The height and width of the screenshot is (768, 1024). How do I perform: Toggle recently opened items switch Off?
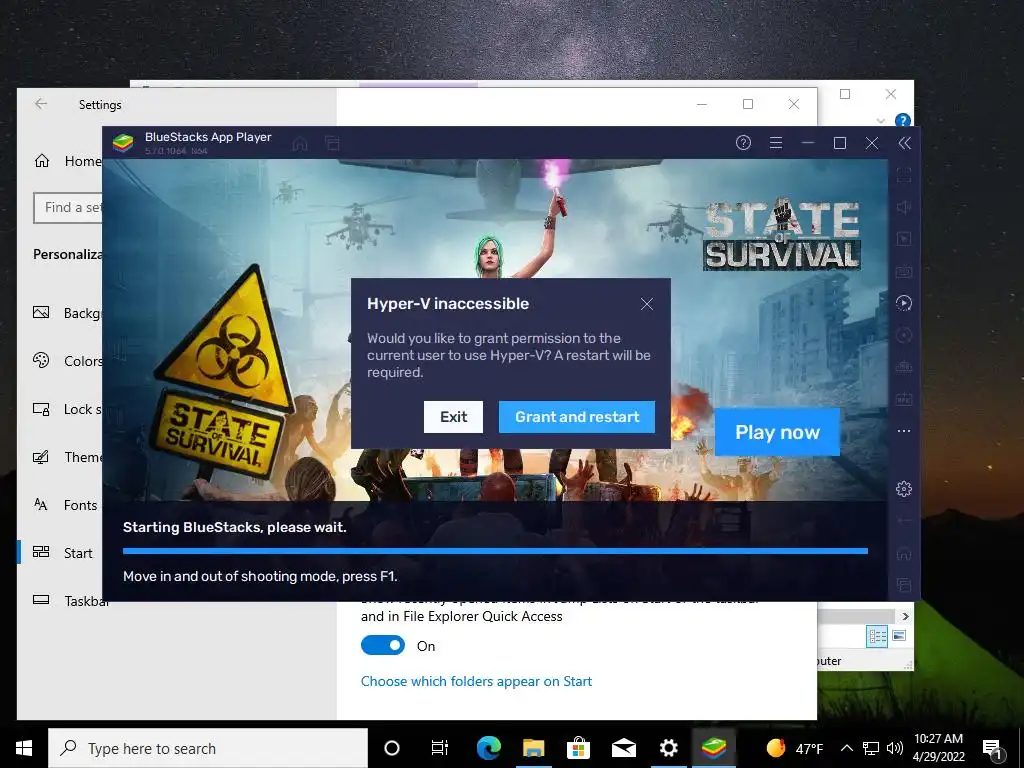coord(383,645)
